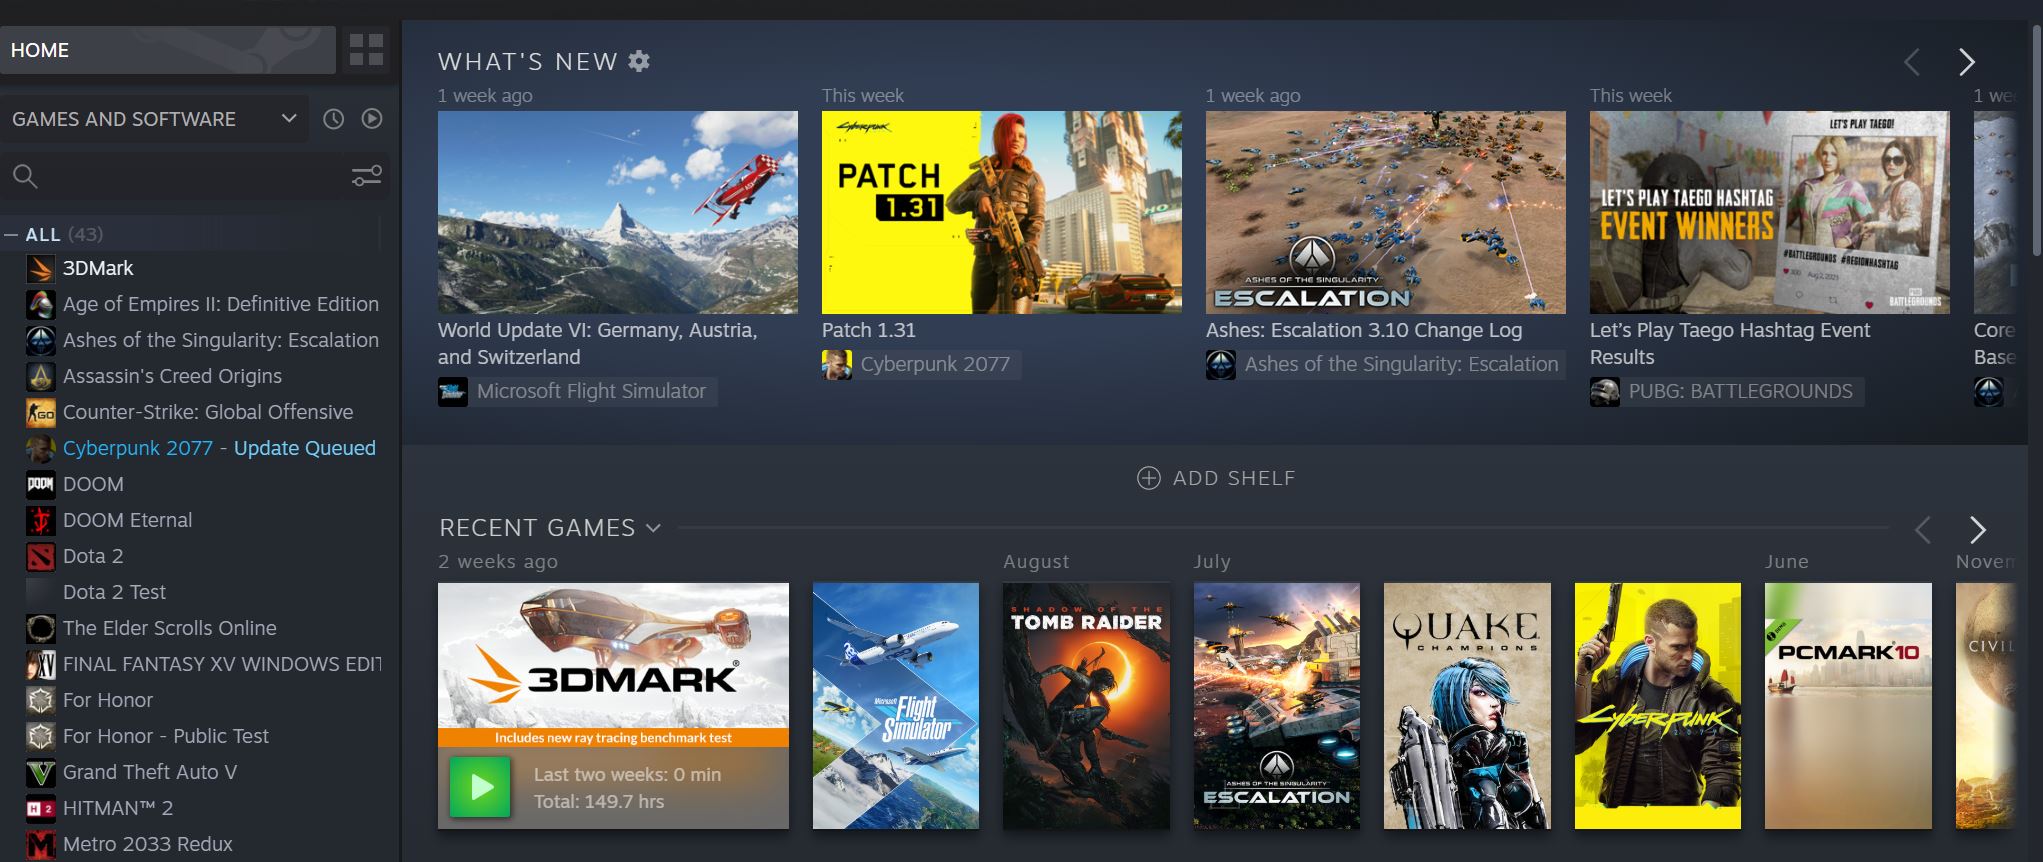The height and width of the screenshot is (862, 2043).
Task: Click Elder Scrolls Online list icon
Action: coord(40,628)
